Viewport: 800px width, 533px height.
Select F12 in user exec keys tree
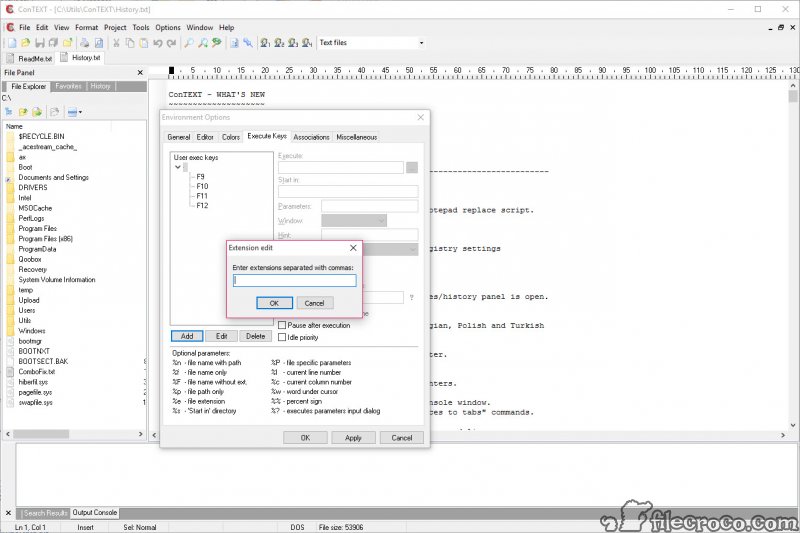click(202, 206)
